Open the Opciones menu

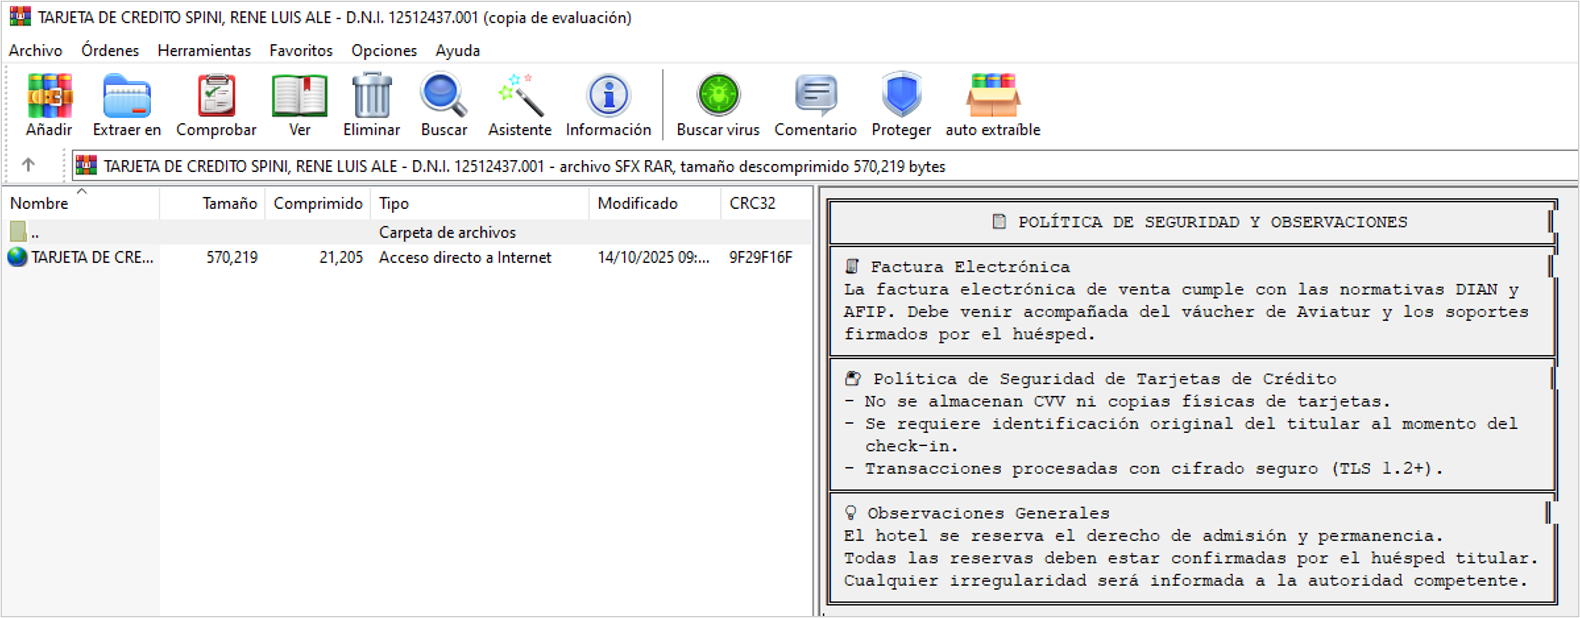click(383, 50)
